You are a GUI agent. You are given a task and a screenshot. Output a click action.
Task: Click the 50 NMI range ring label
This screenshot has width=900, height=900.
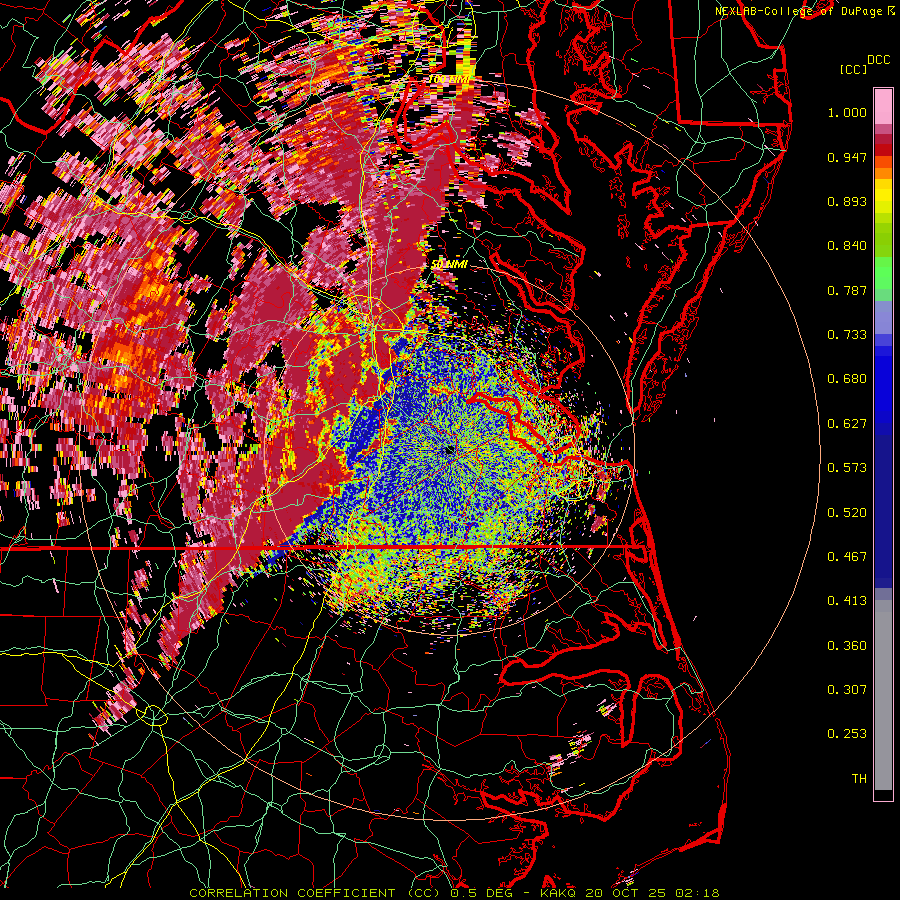pos(449,264)
